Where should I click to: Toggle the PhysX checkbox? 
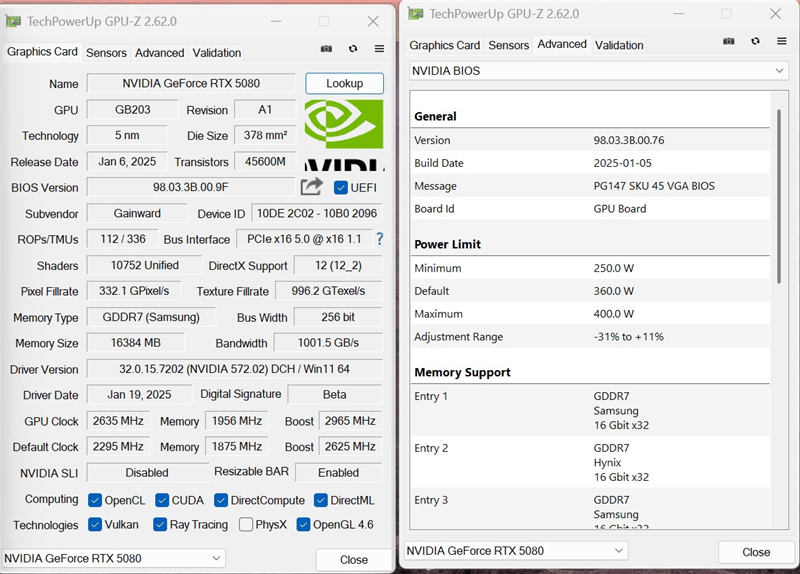pos(246,524)
